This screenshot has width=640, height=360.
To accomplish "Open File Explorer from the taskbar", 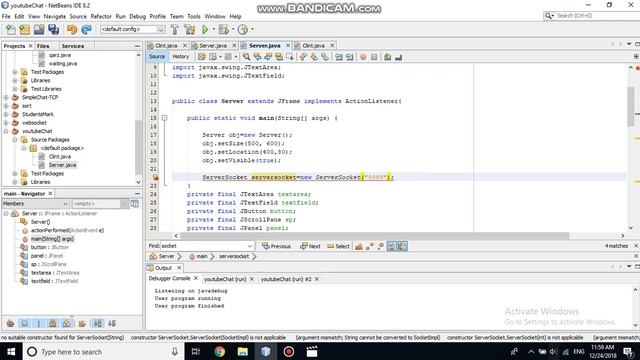I will [x=243, y=351].
